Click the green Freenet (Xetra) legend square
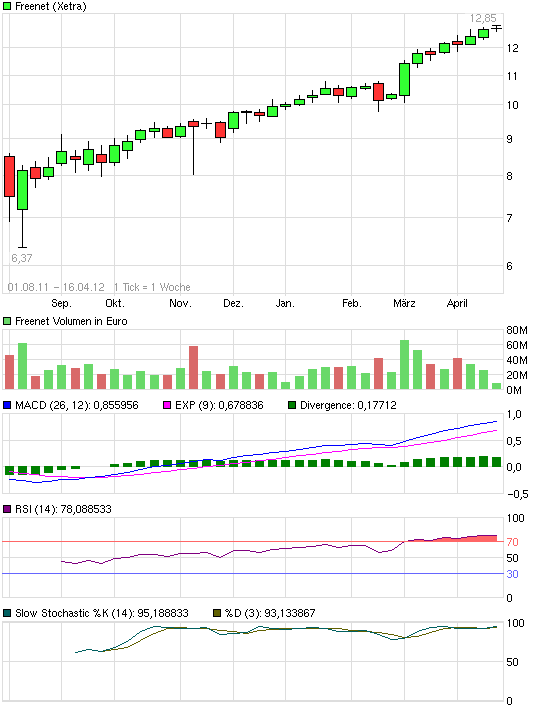Viewport: 545px width, 710px height. (x=7, y=6)
